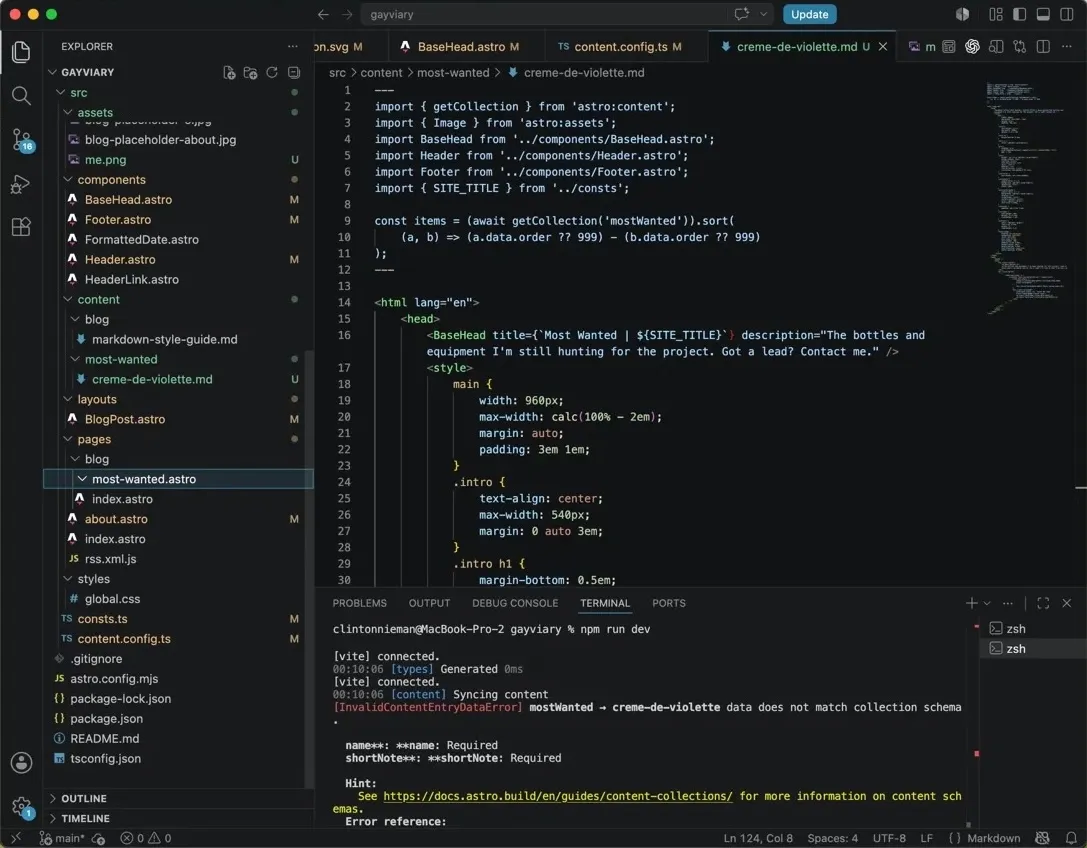Screen dimensions: 1087x848
Task: Click the editor minimap preview
Action: click(x=1026, y=198)
